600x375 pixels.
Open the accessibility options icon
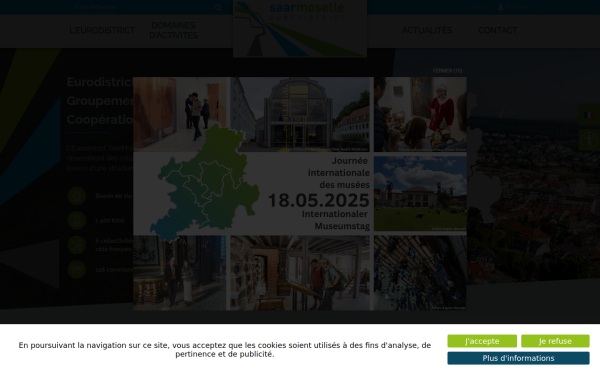(589, 140)
